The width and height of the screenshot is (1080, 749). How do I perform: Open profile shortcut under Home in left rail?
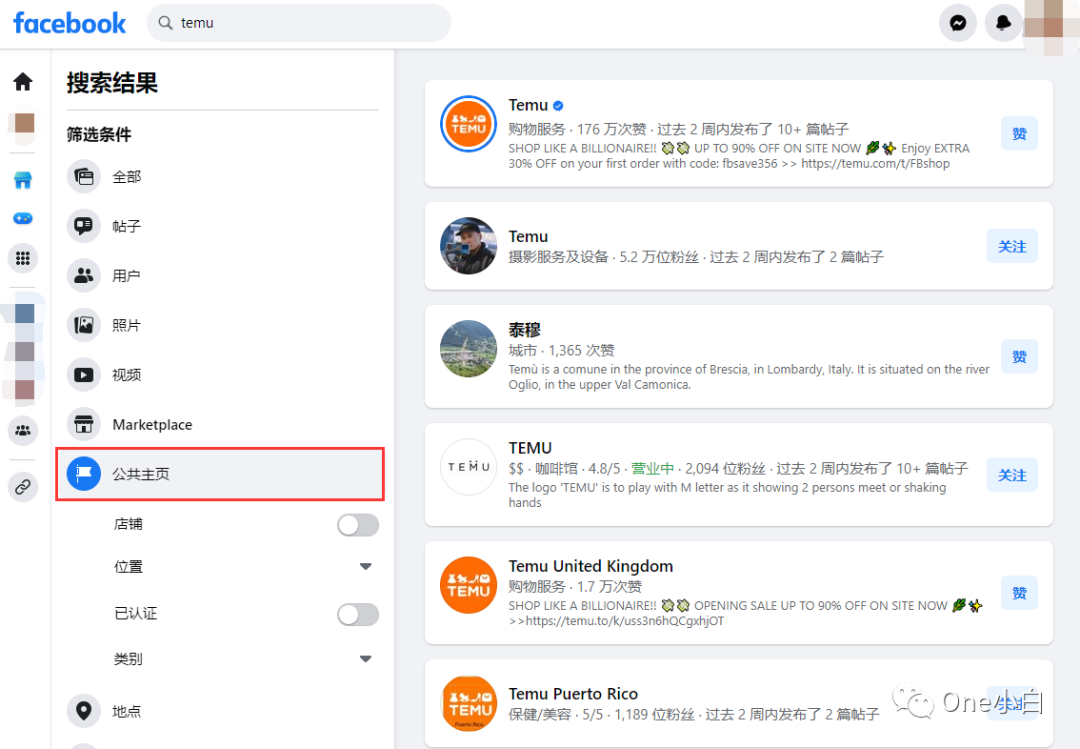[x=25, y=123]
